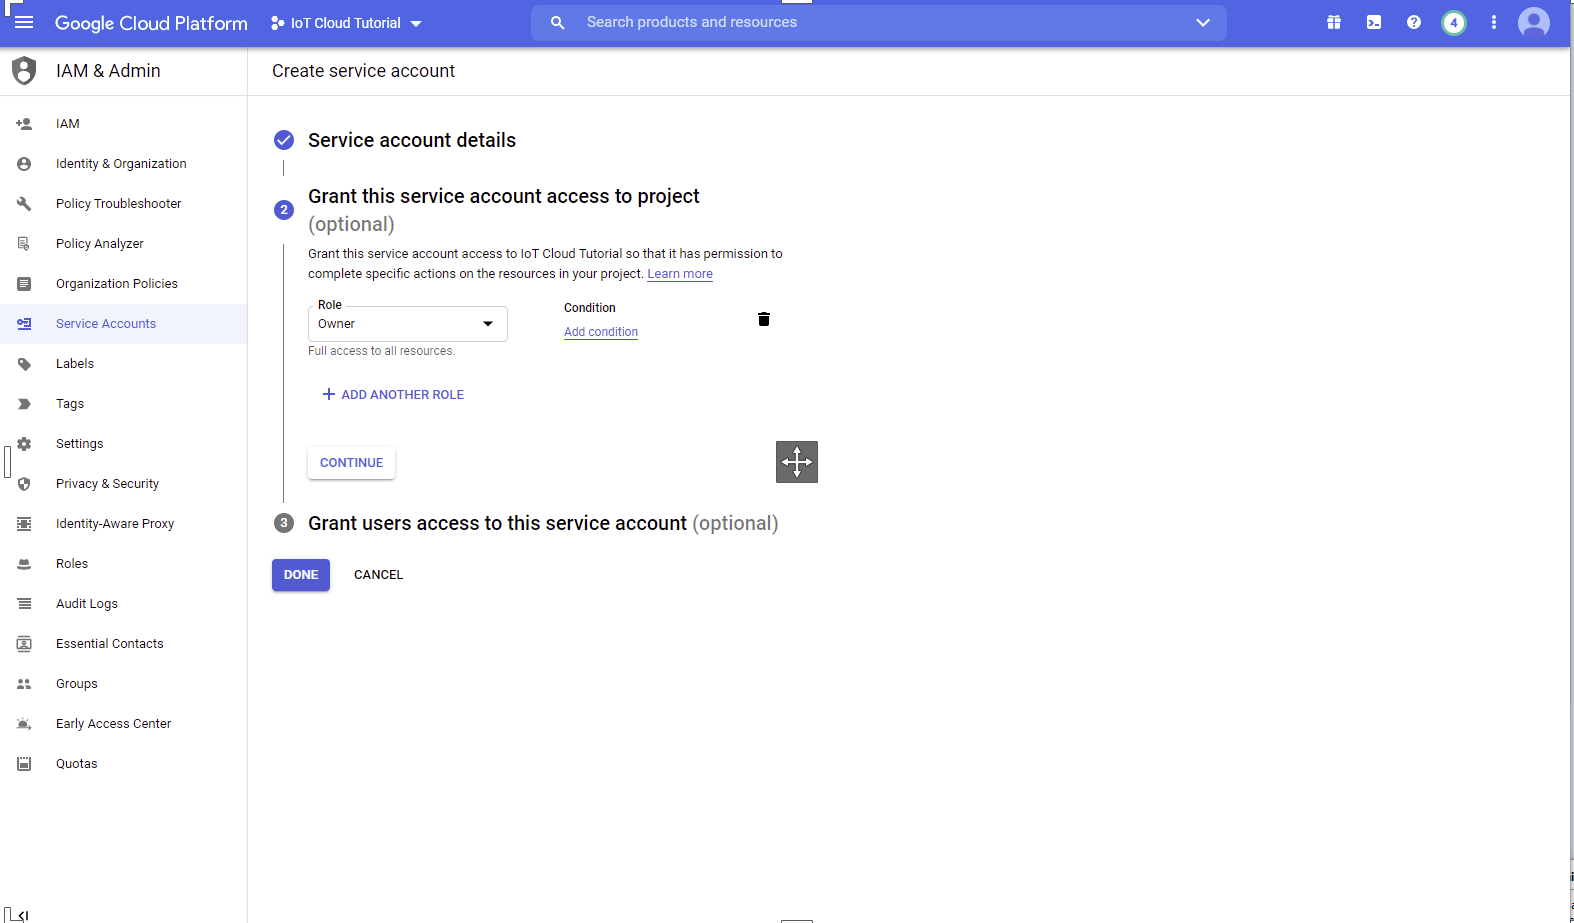Screen dimensions: 1574x923
Task: Open the user account avatar
Action: click(x=1534, y=22)
